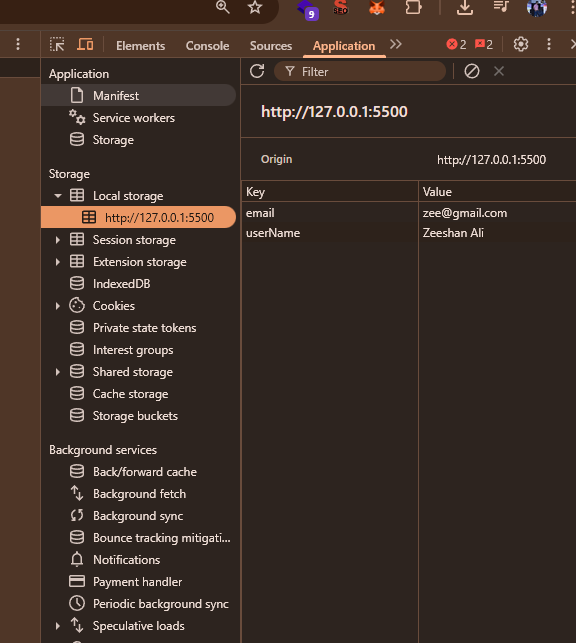Open DevTools settings gear
Screen dimensions: 576x643
(x=521, y=44)
